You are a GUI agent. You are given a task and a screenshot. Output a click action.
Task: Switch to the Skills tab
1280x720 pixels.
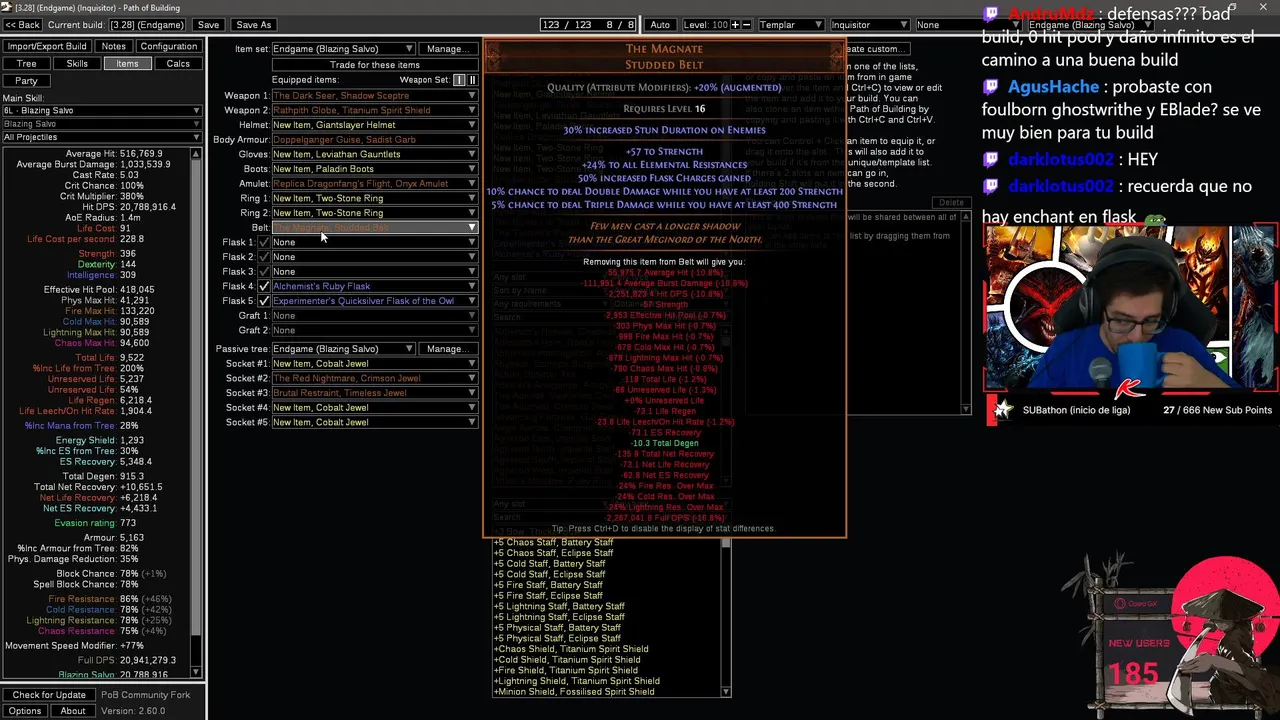tap(77, 64)
